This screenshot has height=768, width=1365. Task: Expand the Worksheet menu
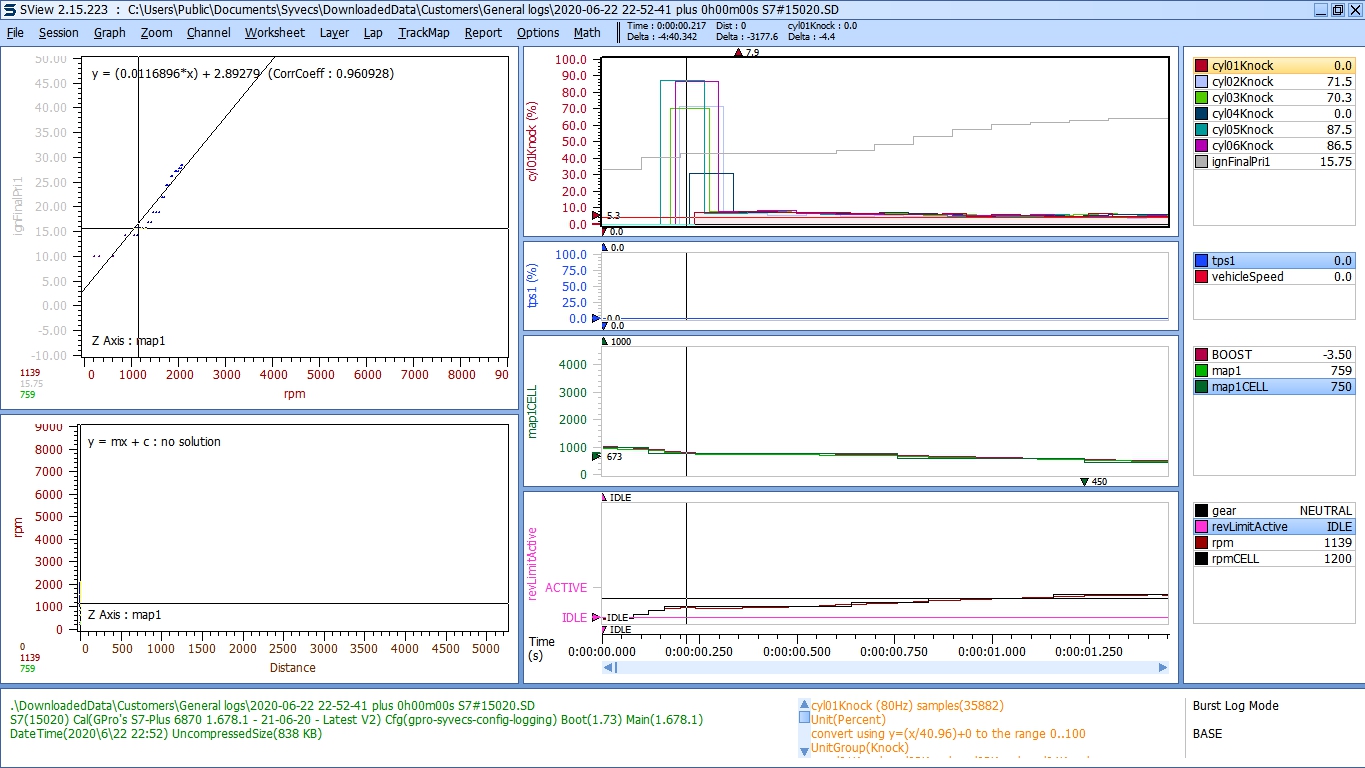(x=274, y=32)
